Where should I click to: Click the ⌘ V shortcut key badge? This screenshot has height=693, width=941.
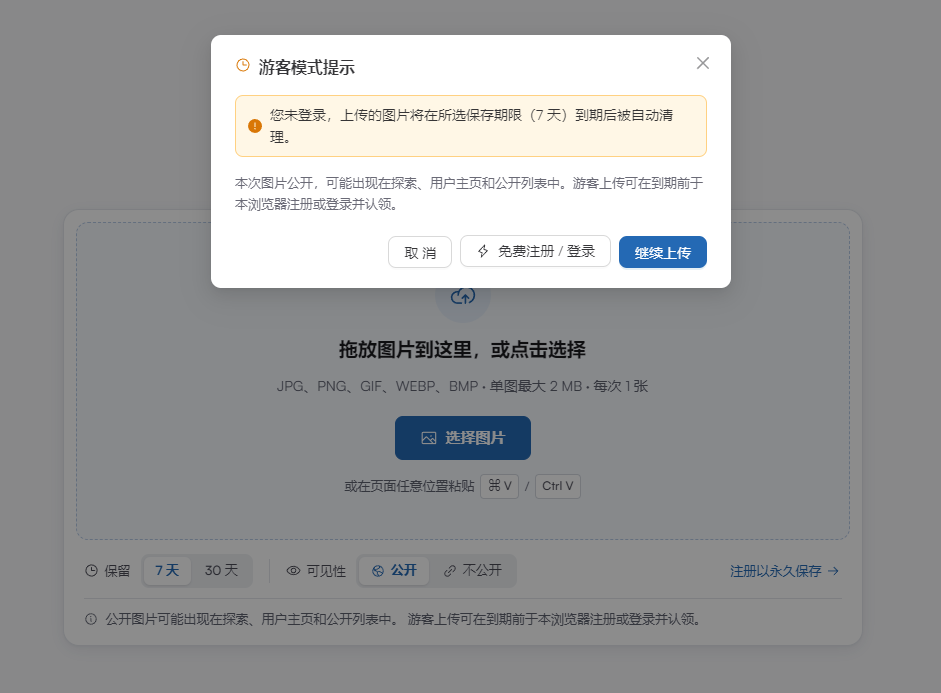(499, 486)
